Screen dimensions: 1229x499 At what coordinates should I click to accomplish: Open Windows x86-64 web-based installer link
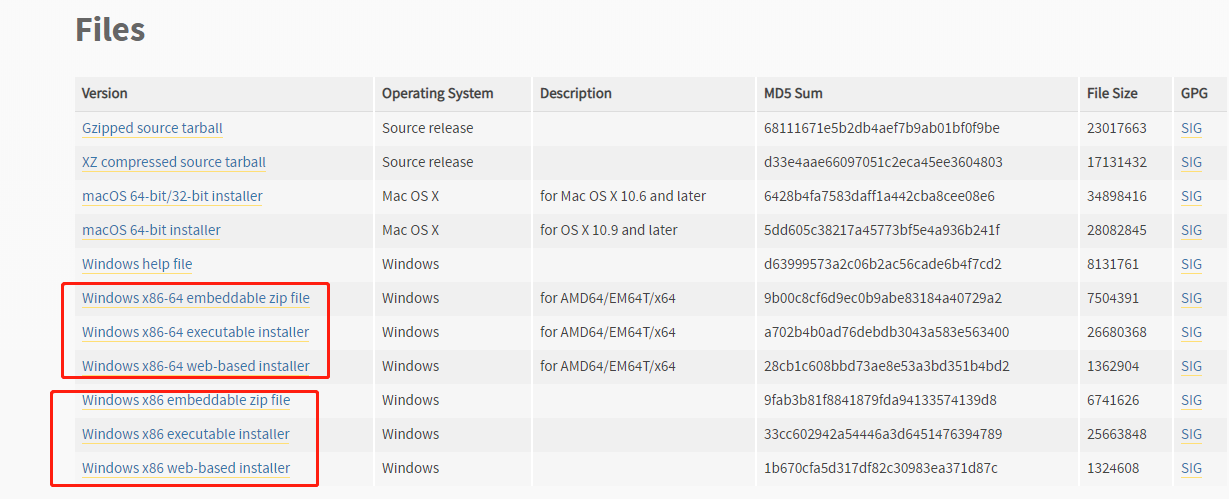point(196,366)
